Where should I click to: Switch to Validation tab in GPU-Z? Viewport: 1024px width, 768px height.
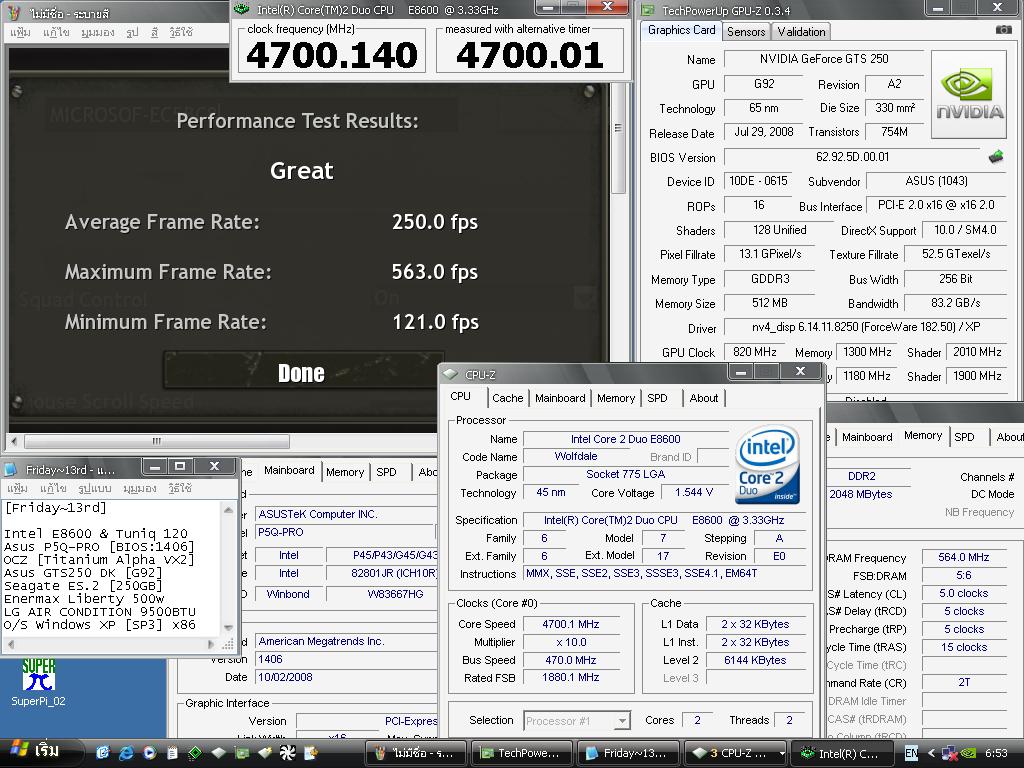click(x=801, y=31)
